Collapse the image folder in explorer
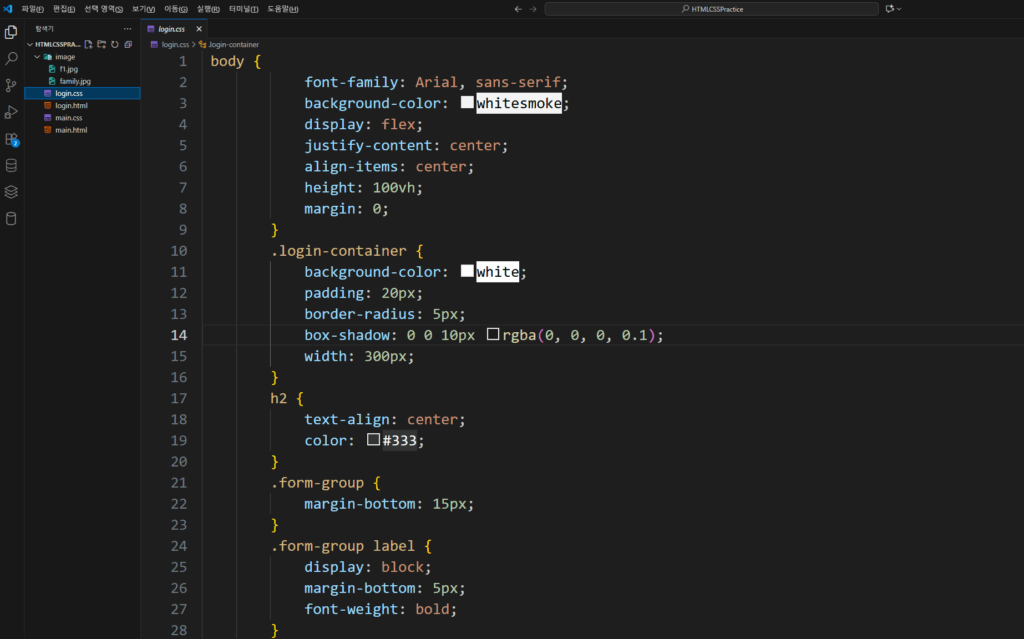Viewport: 1024px width, 639px height. pos(37,57)
